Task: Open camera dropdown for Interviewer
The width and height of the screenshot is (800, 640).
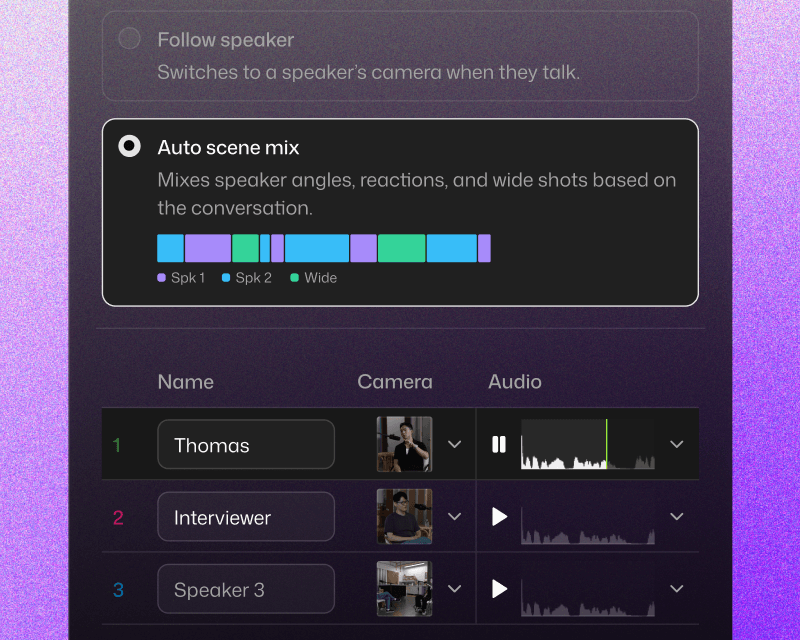Action: tap(454, 516)
